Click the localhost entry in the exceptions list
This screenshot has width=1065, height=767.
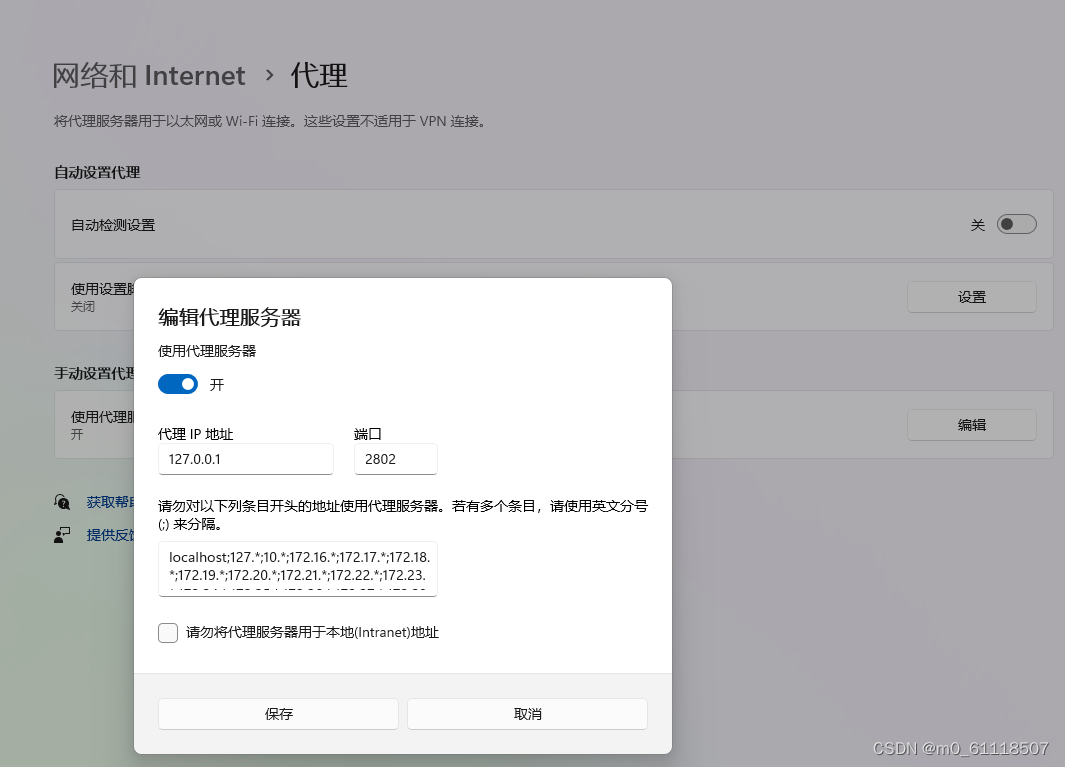pos(190,558)
